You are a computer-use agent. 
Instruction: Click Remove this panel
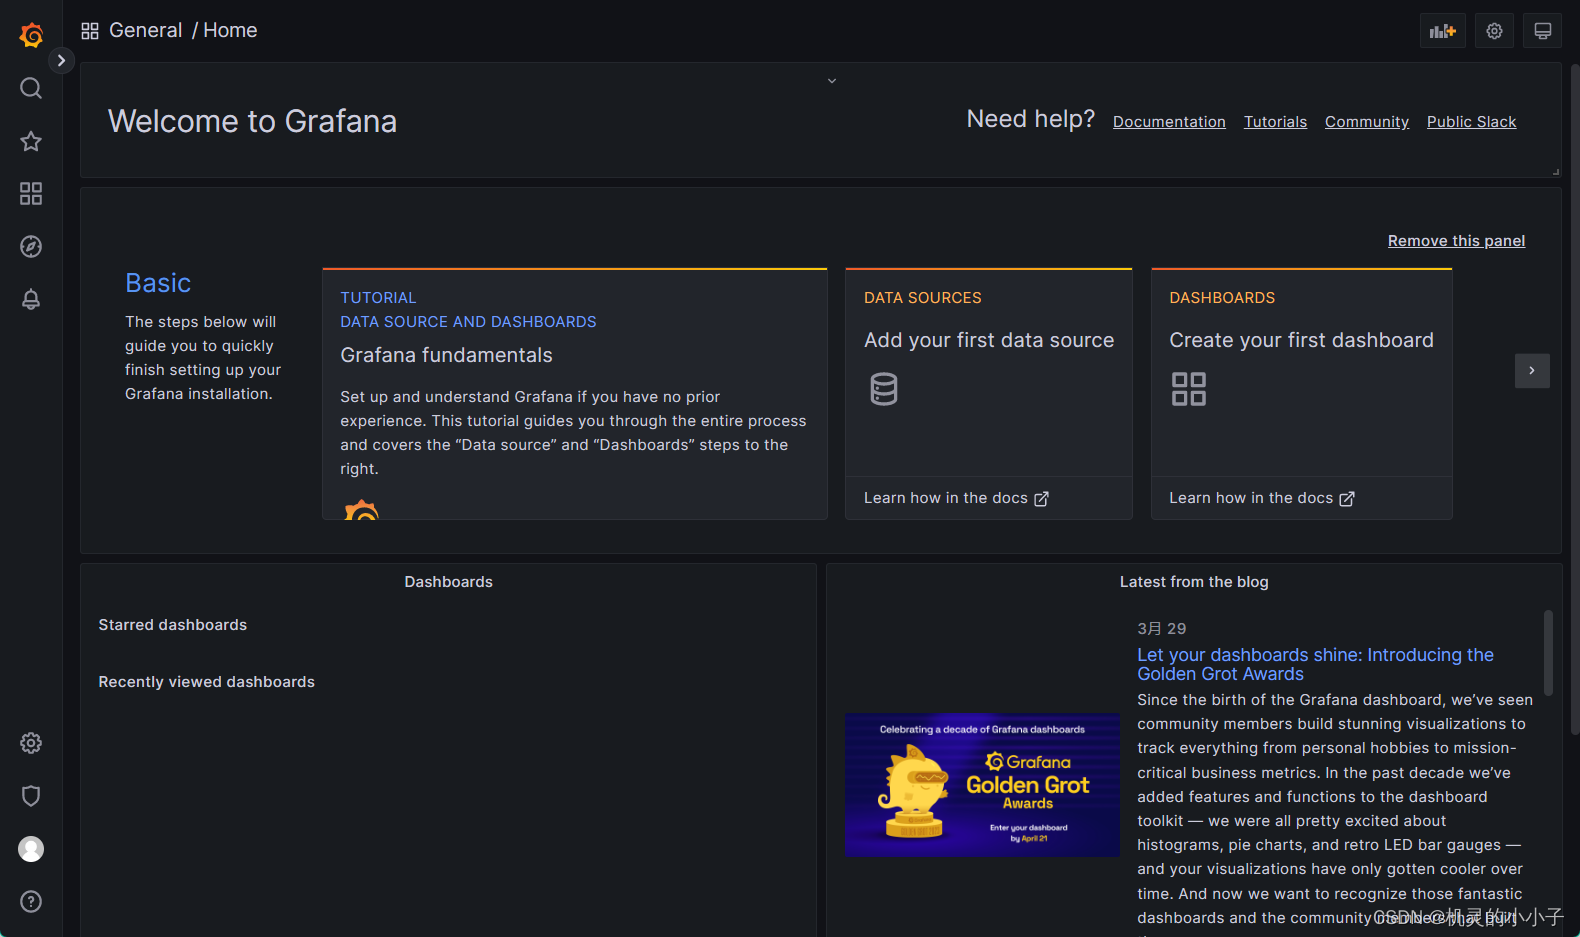click(x=1456, y=241)
